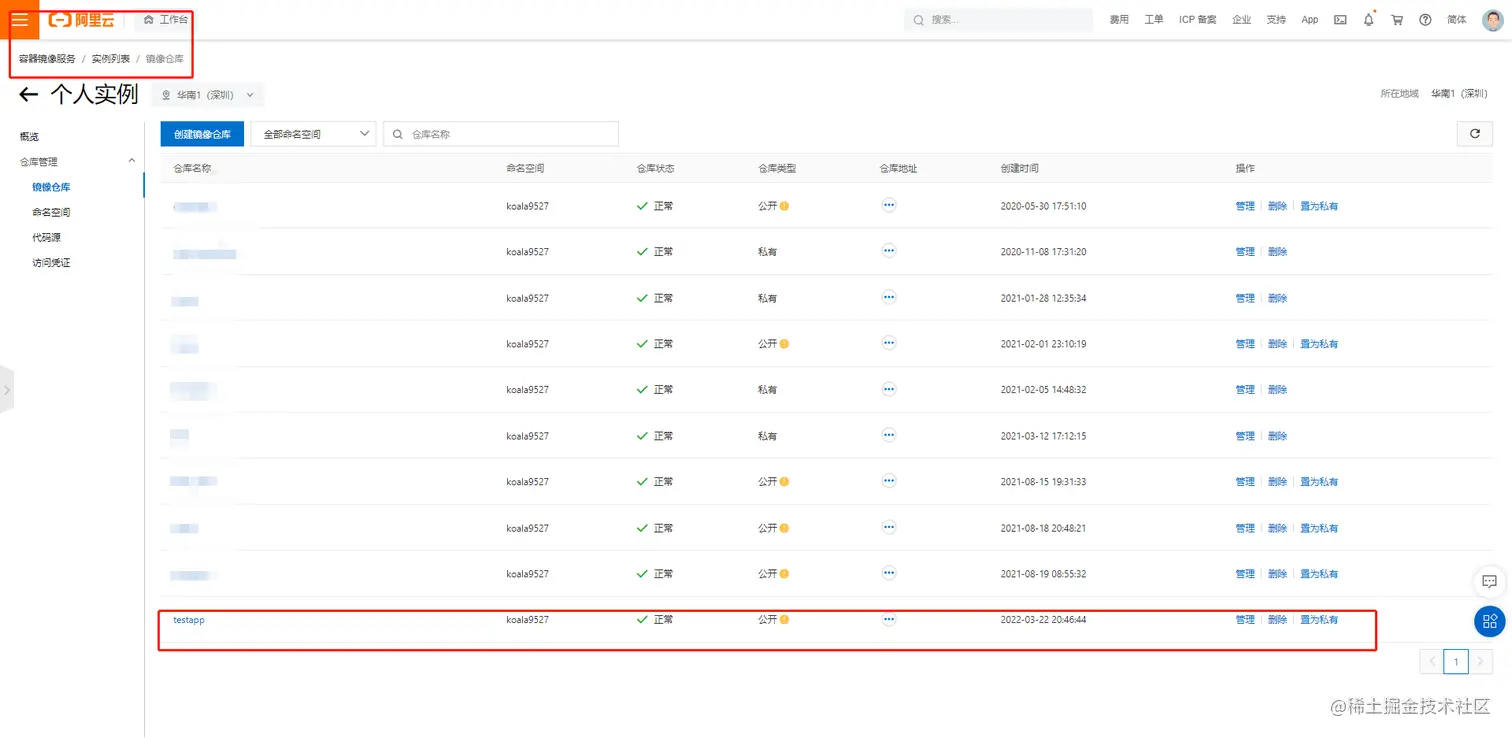Viewport: 1512px width, 738px height.
Task: Open the App menu in the top bar
Action: pos(1310,20)
